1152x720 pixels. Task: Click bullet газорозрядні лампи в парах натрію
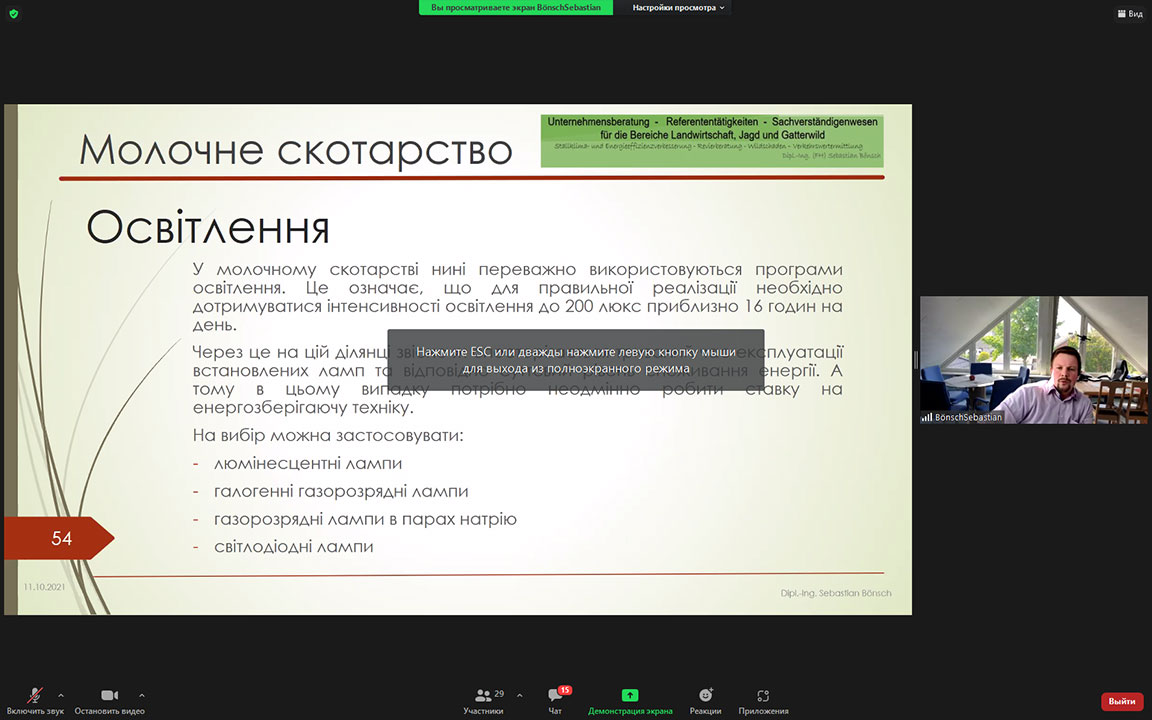pos(365,519)
